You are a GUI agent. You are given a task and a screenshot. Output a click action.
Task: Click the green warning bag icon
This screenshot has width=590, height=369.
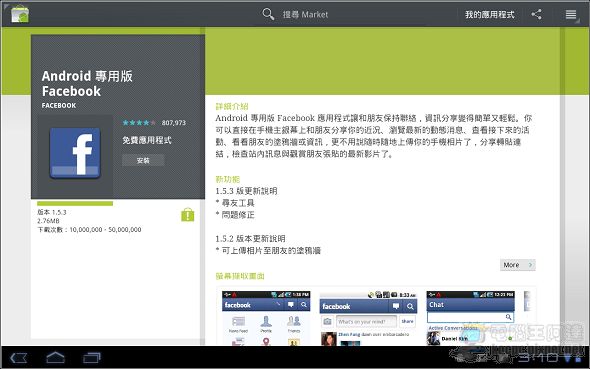click(187, 215)
